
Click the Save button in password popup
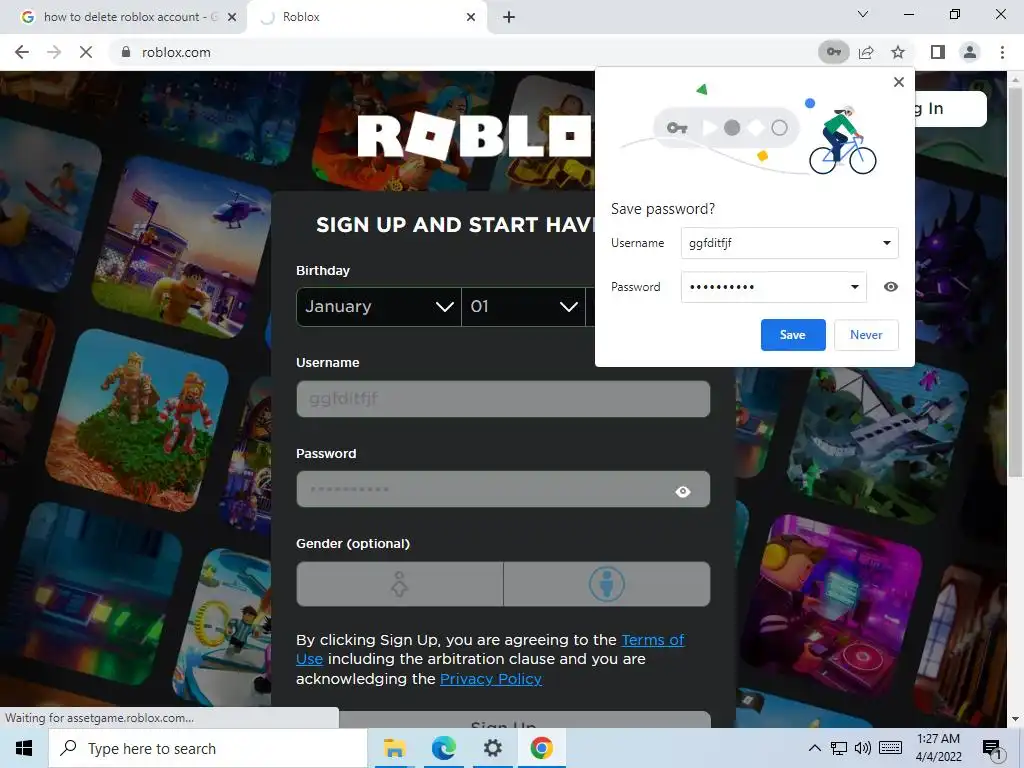pyautogui.click(x=793, y=335)
